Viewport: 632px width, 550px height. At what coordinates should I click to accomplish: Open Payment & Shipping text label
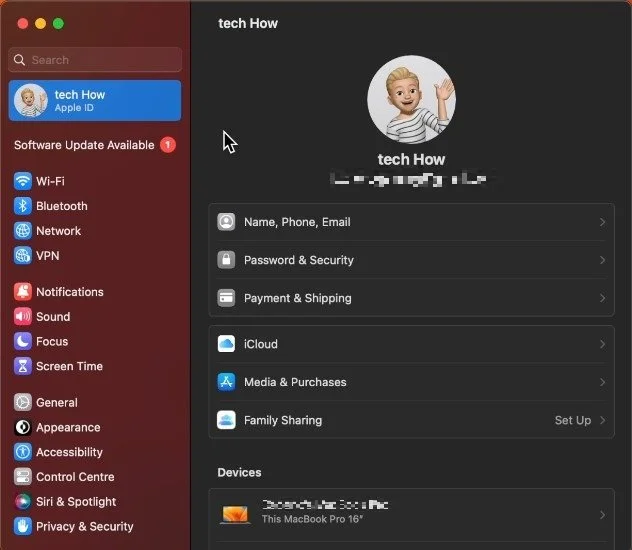[x=297, y=298]
